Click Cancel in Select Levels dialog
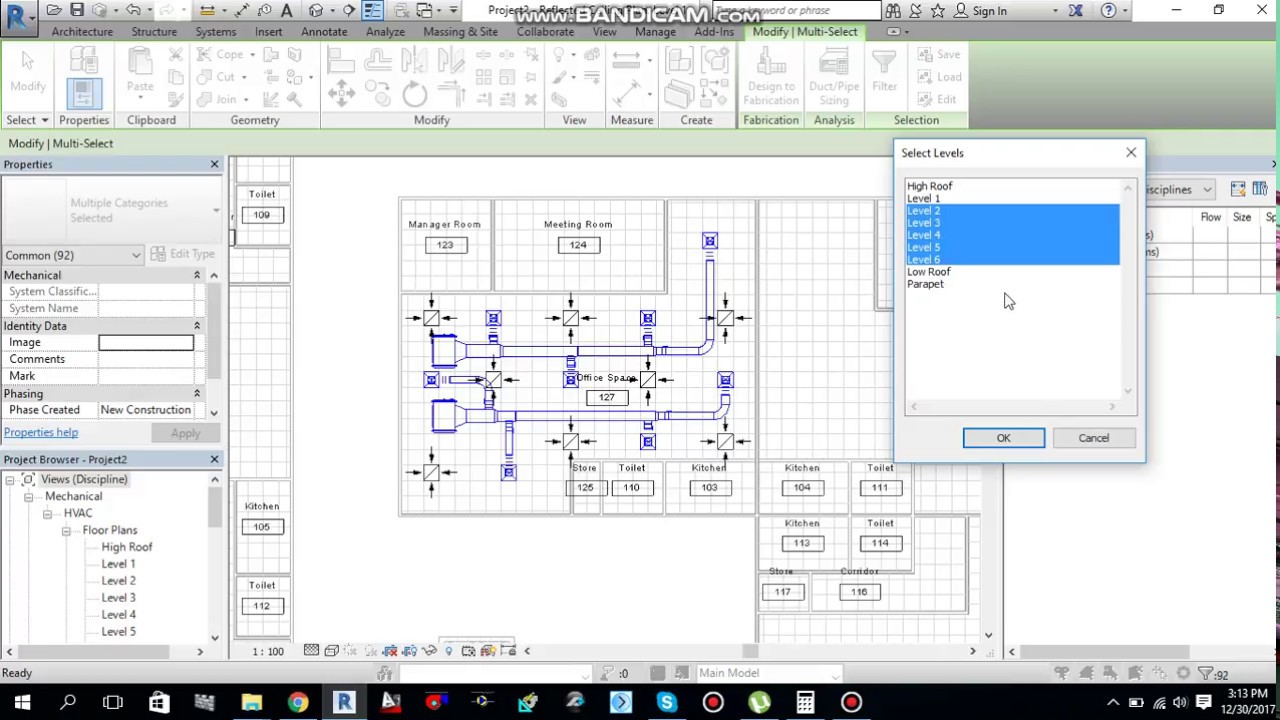This screenshot has width=1280, height=720. (x=1094, y=438)
